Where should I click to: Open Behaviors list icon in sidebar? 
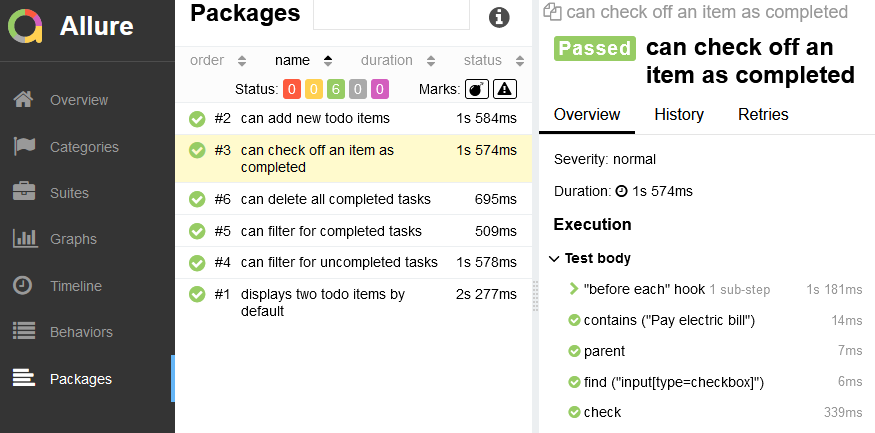(24, 332)
